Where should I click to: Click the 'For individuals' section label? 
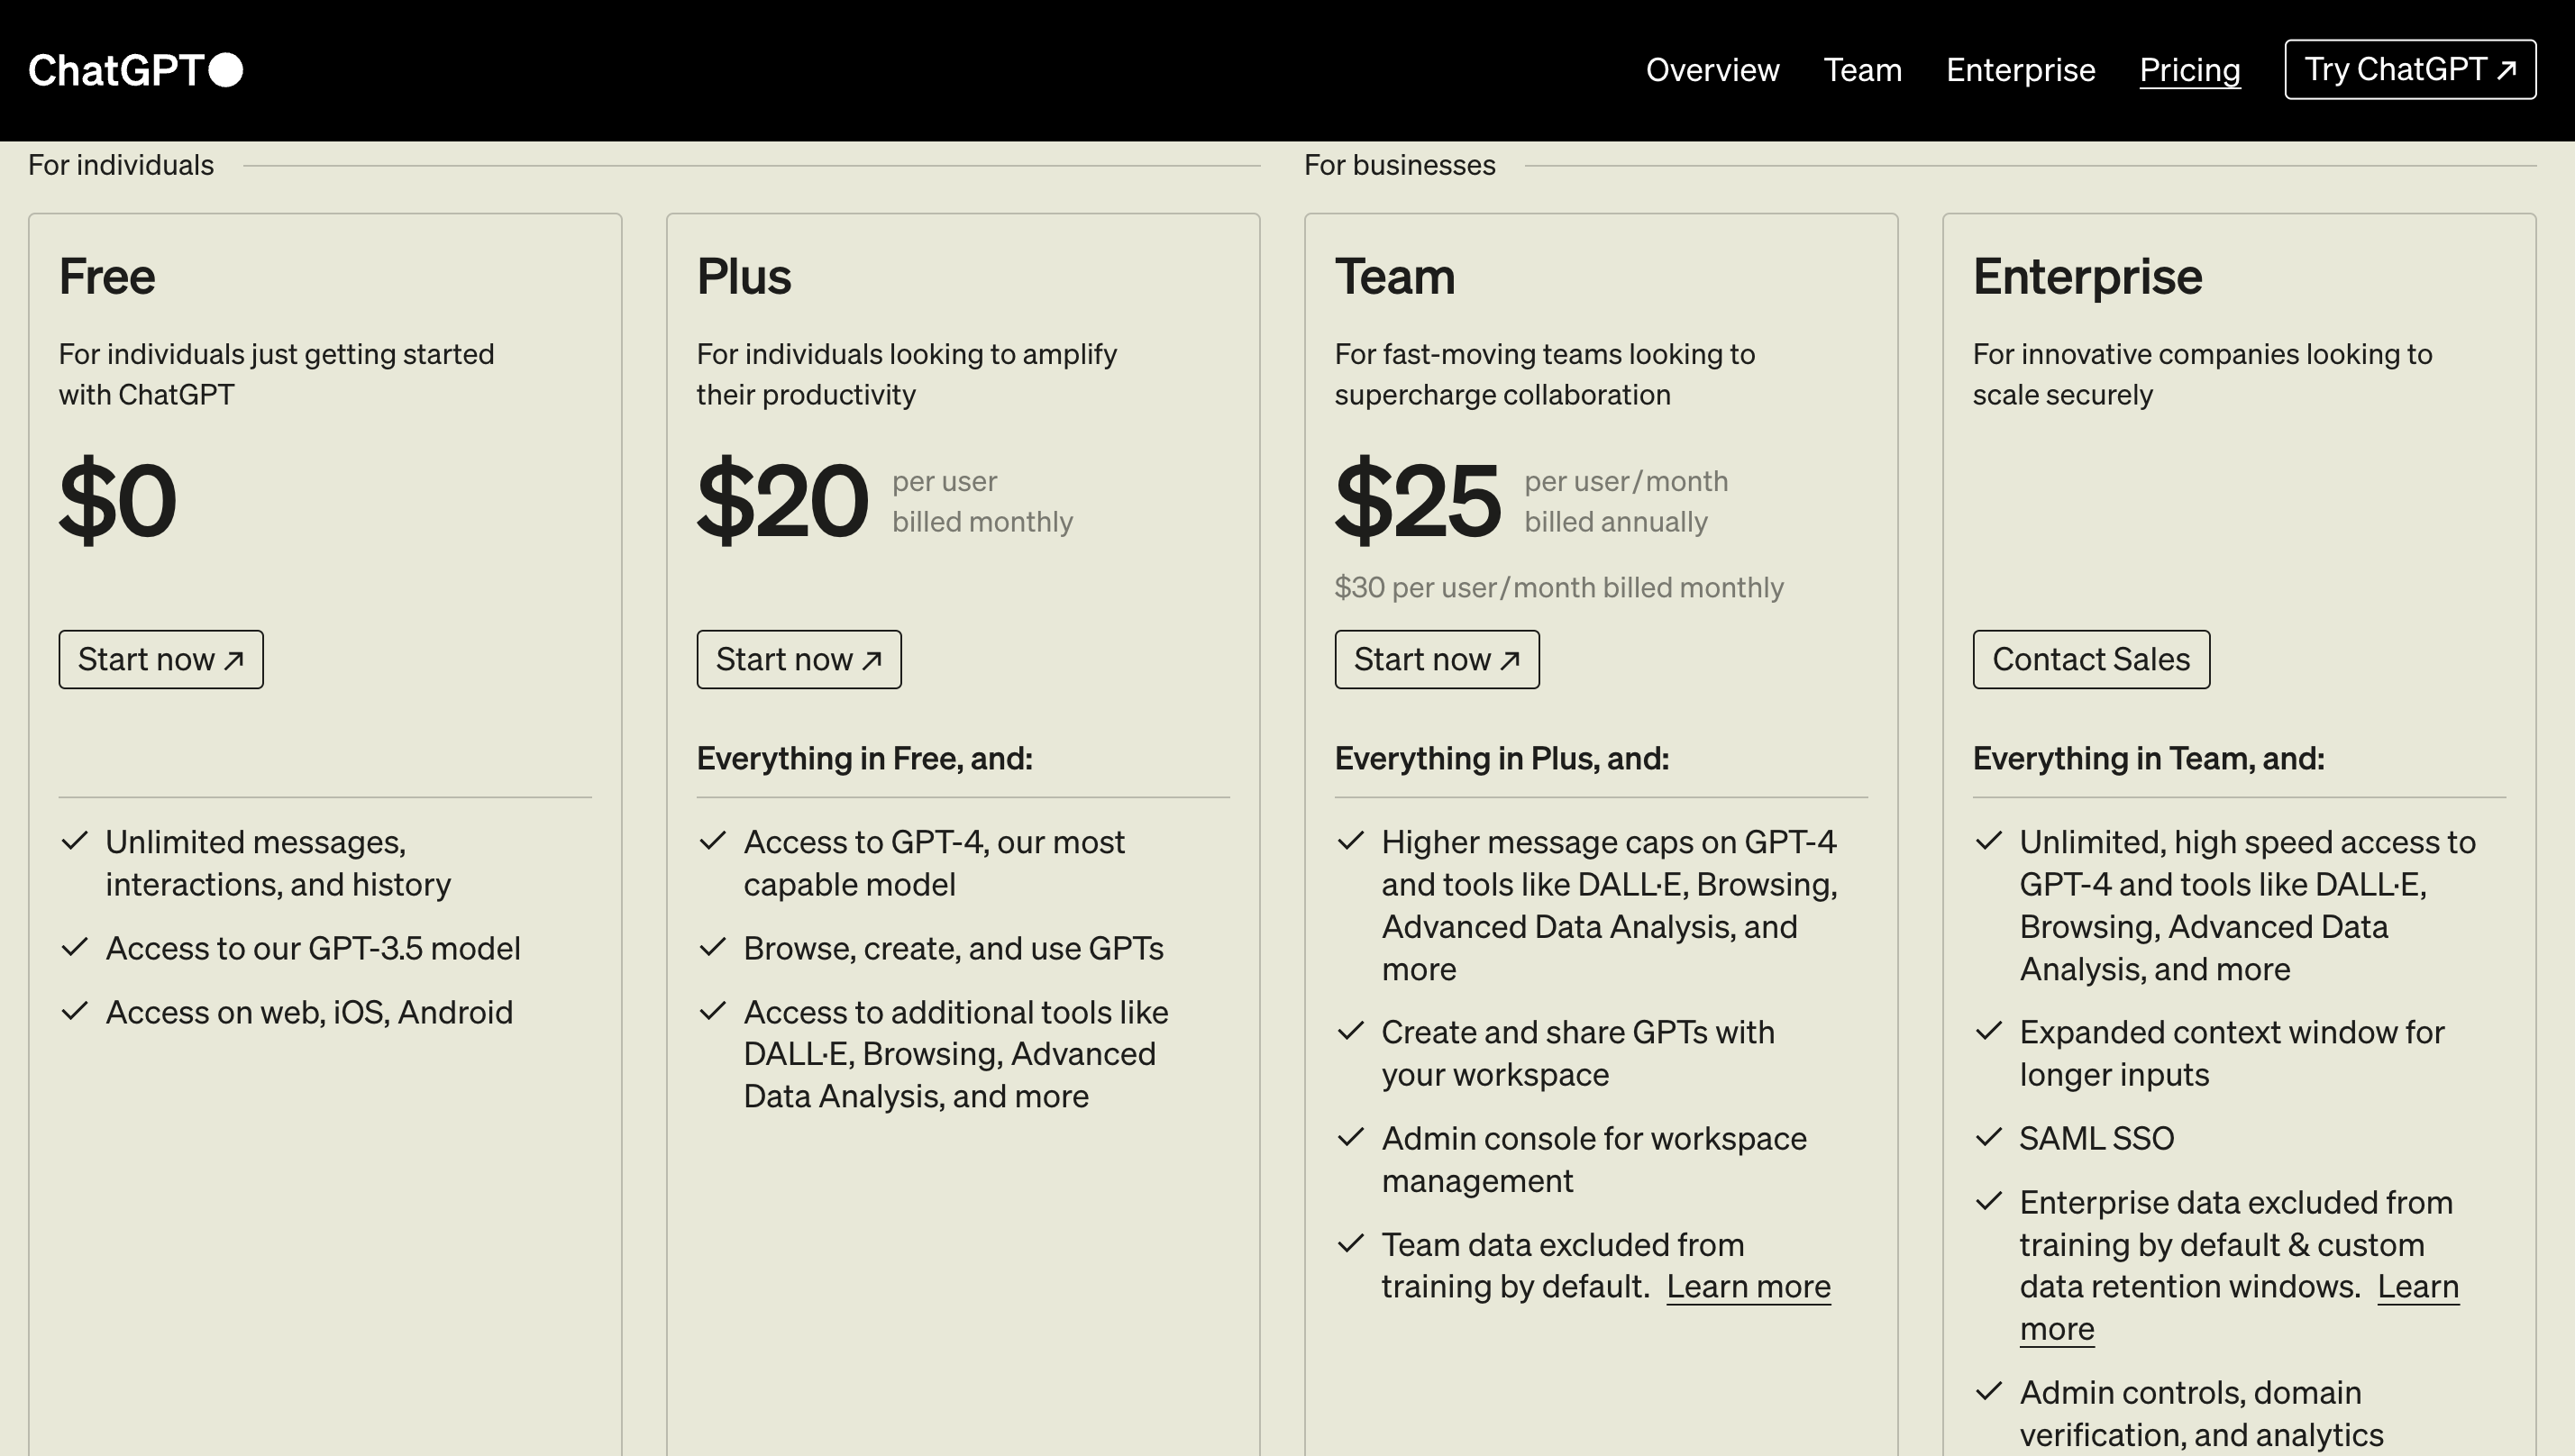click(x=121, y=165)
